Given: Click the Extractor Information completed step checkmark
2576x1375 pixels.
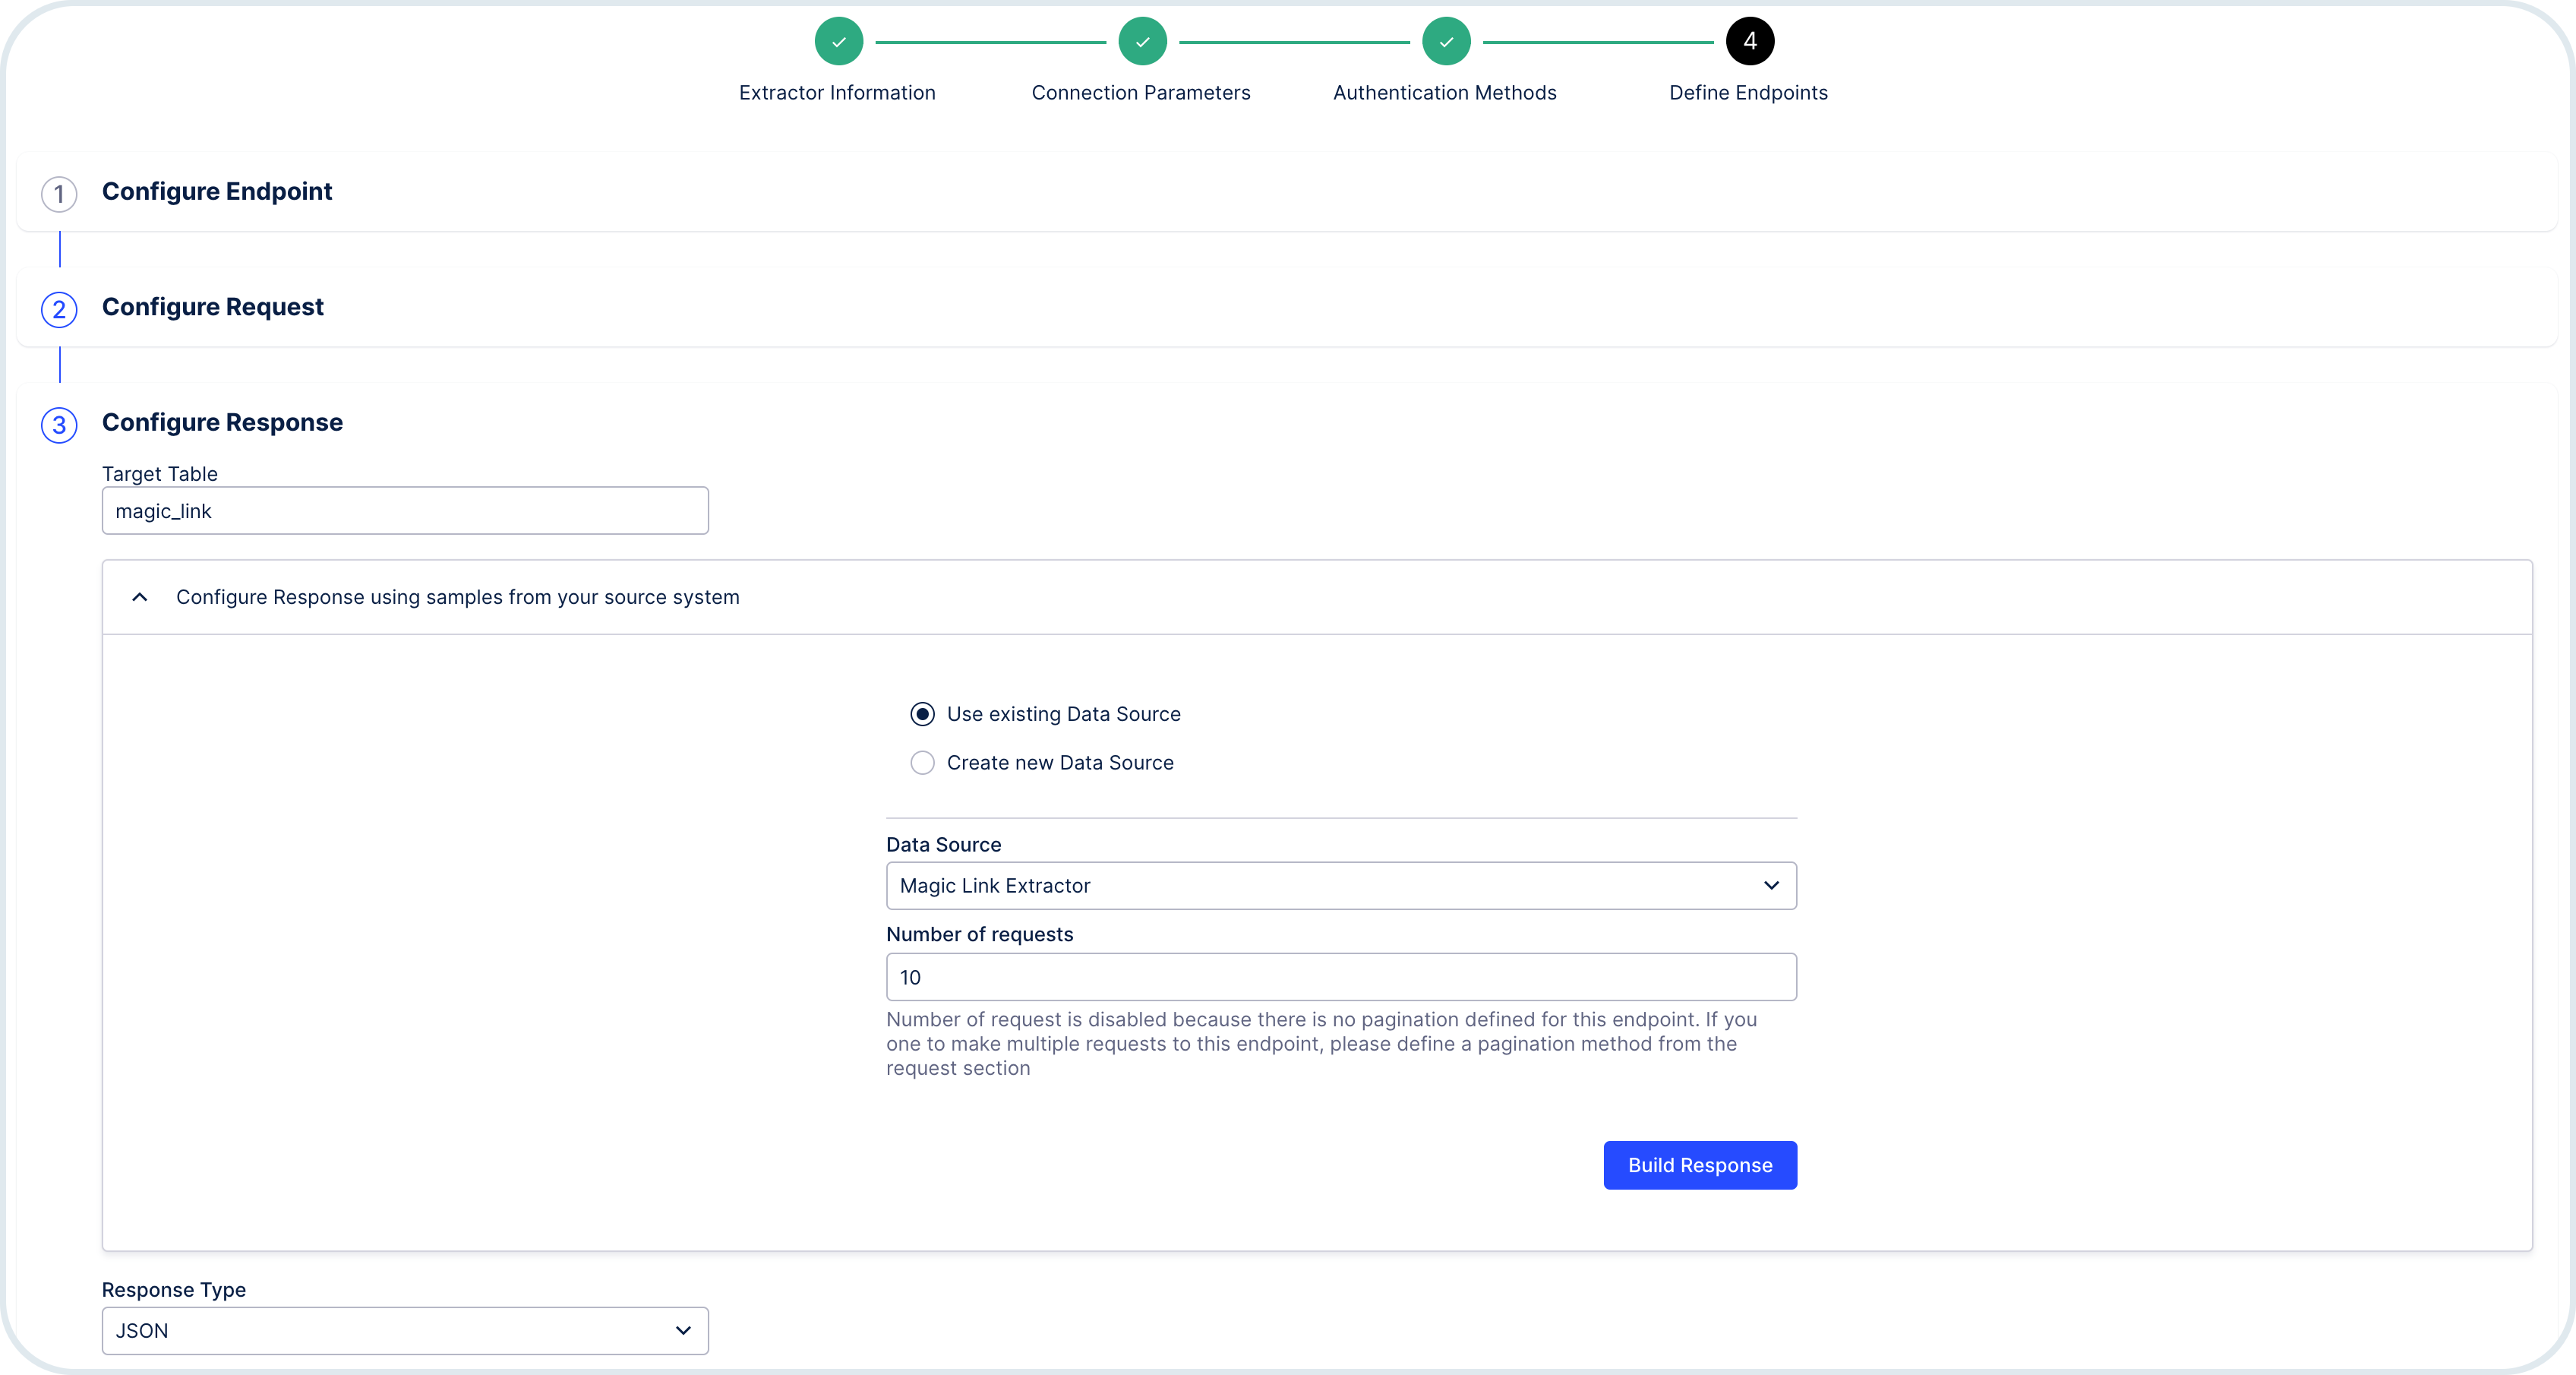Looking at the screenshot, I should click(838, 42).
